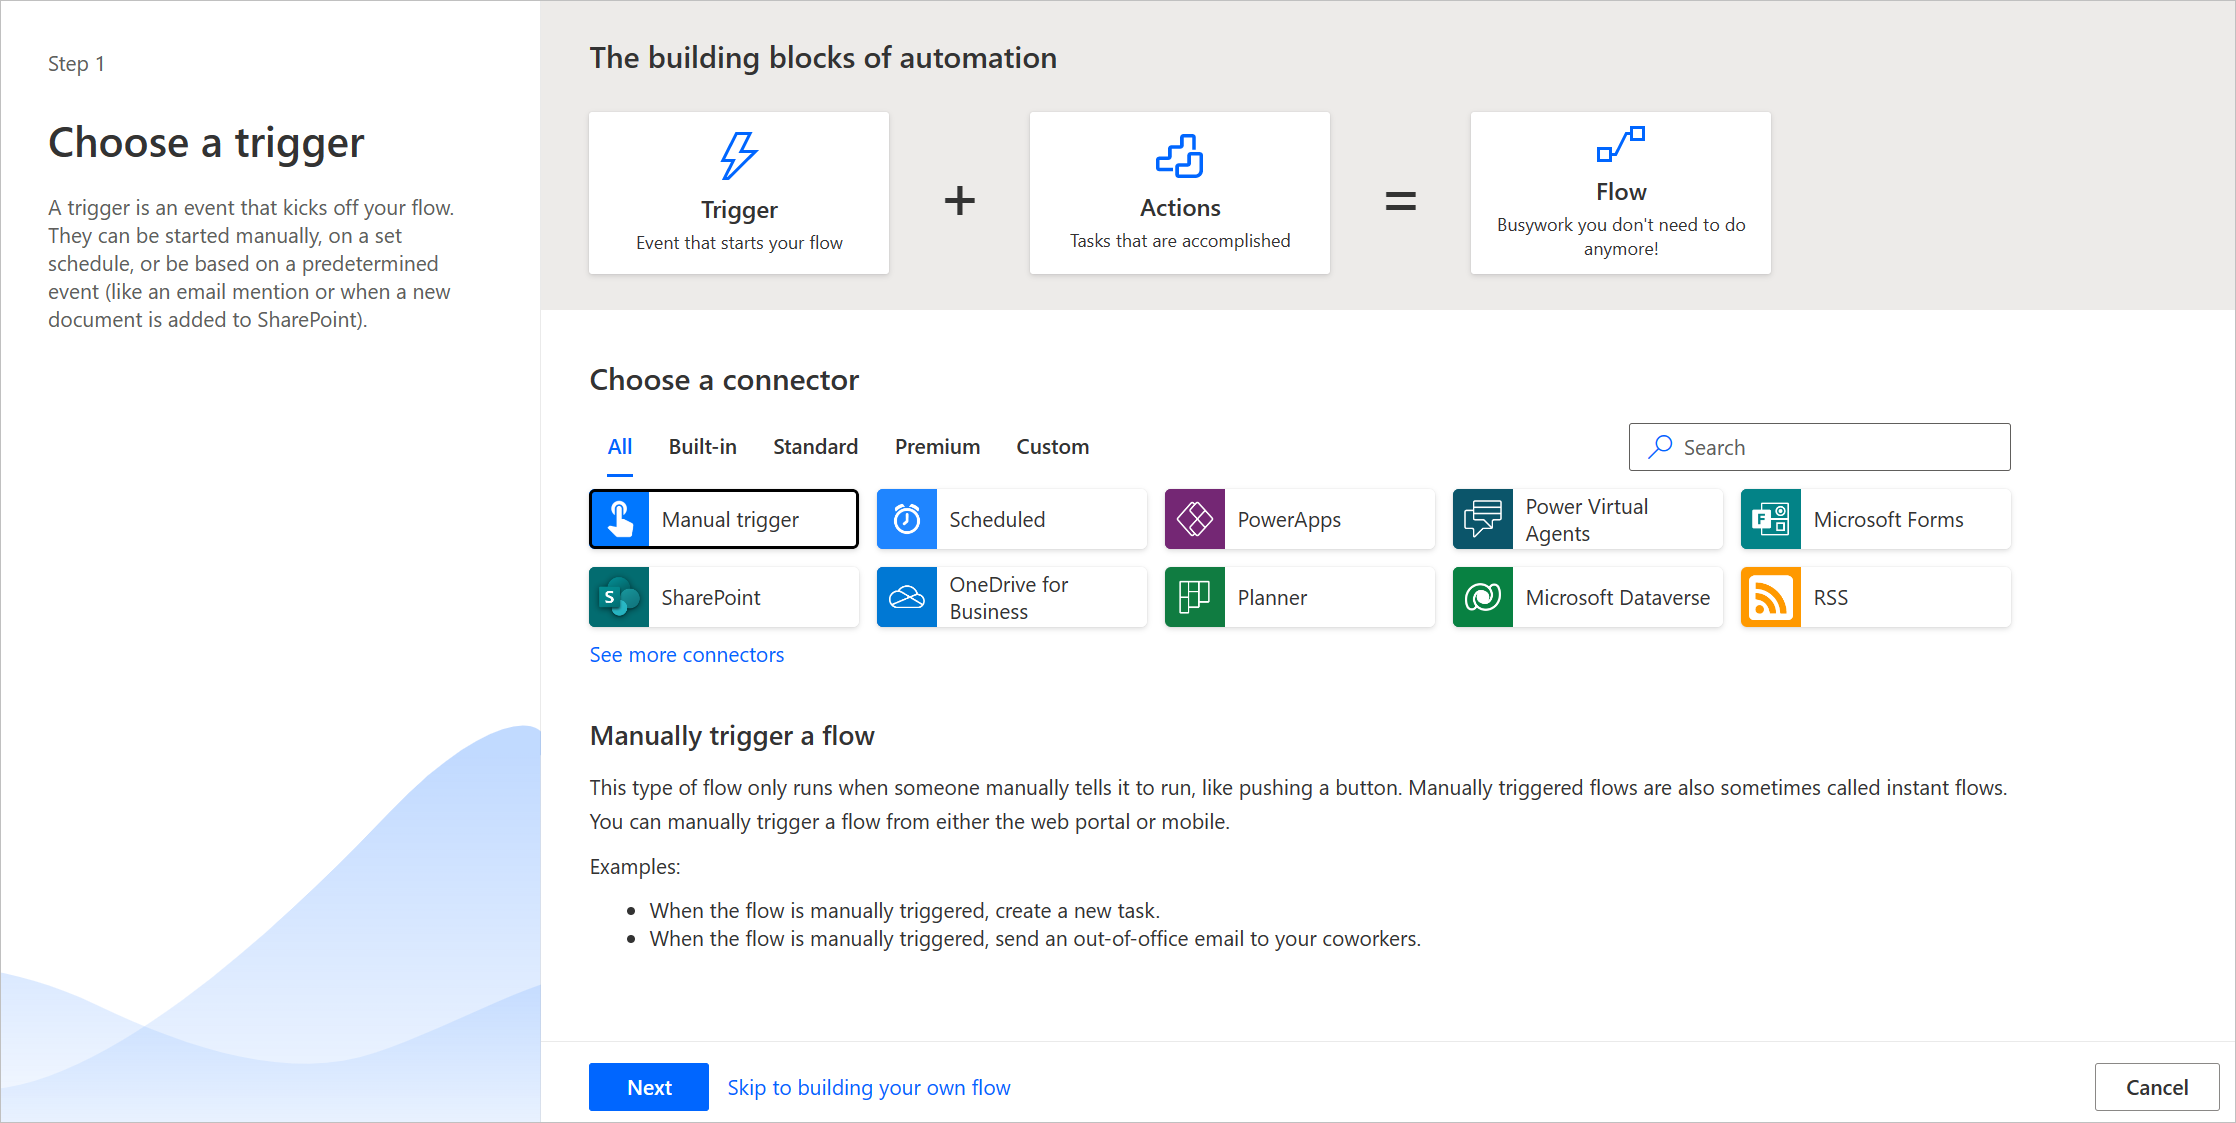2236x1123 pixels.
Task: Select the Manual trigger connector icon
Action: pyautogui.click(x=620, y=519)
